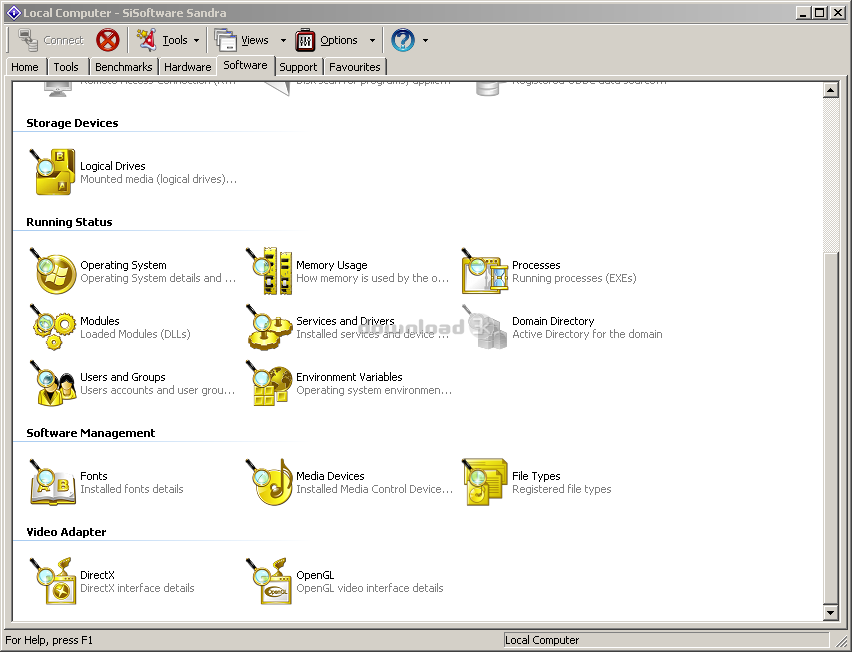Viewport: 852px width, 652px height.
Task: Open the Environment Variables icon
Action: (268, 383)
